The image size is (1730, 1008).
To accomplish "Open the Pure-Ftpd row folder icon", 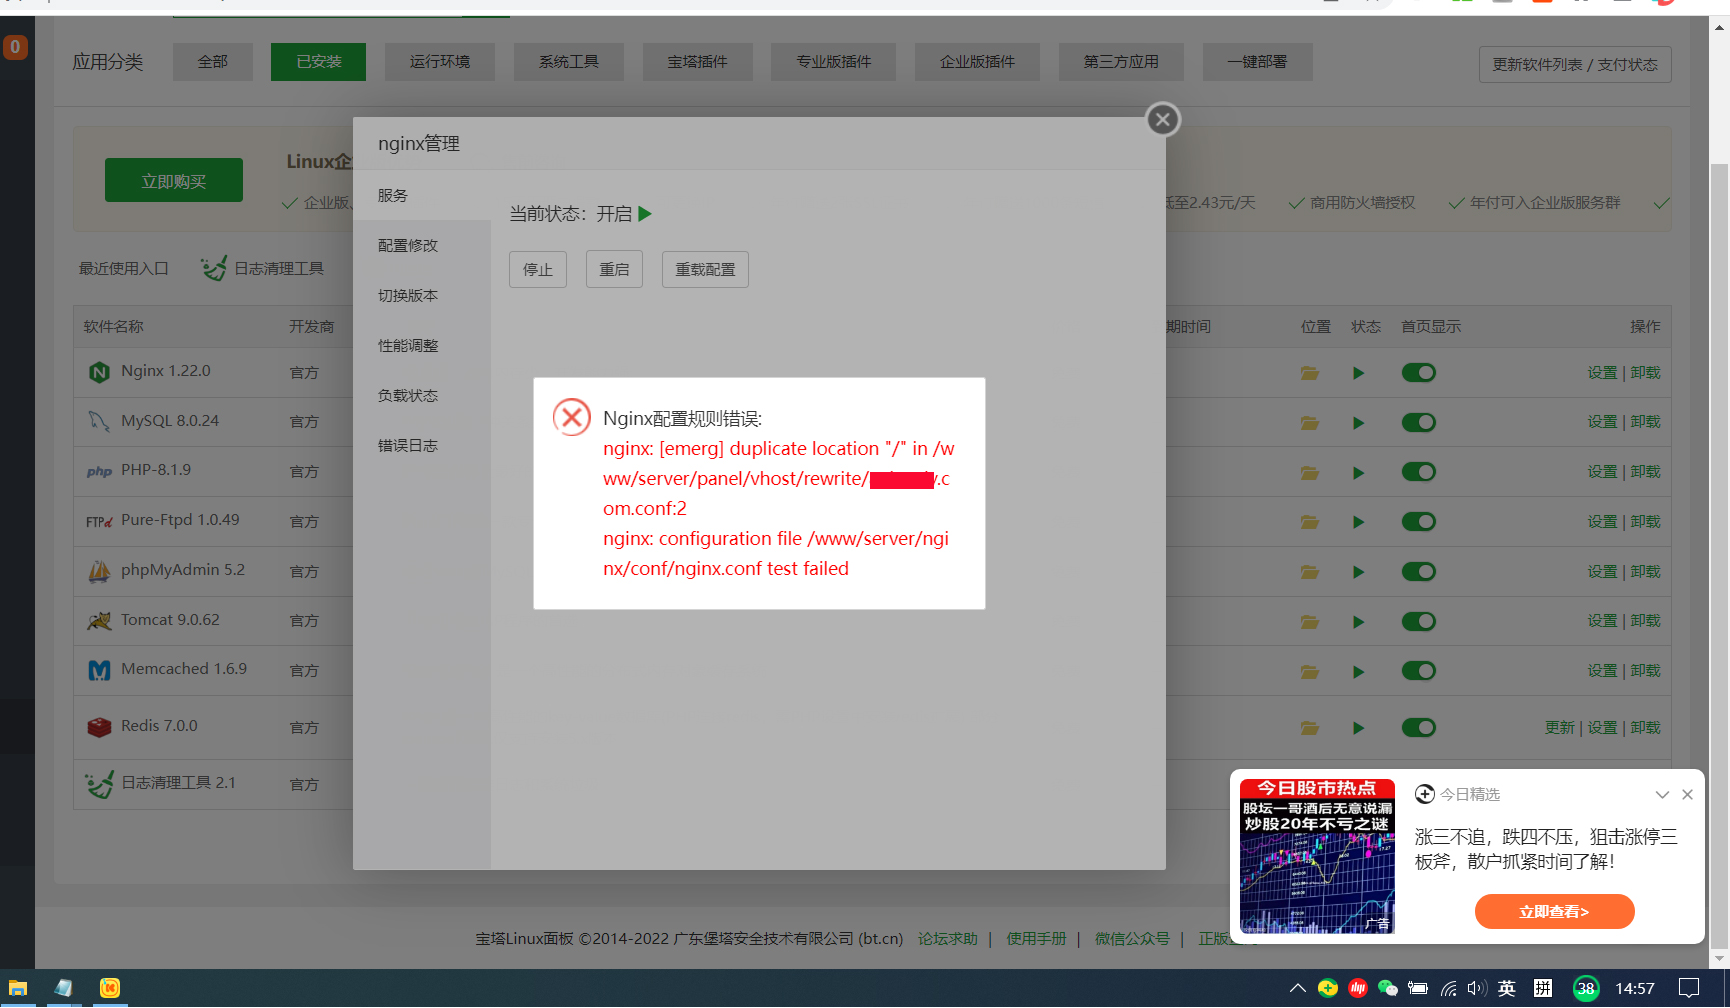I will (1309, 522).
